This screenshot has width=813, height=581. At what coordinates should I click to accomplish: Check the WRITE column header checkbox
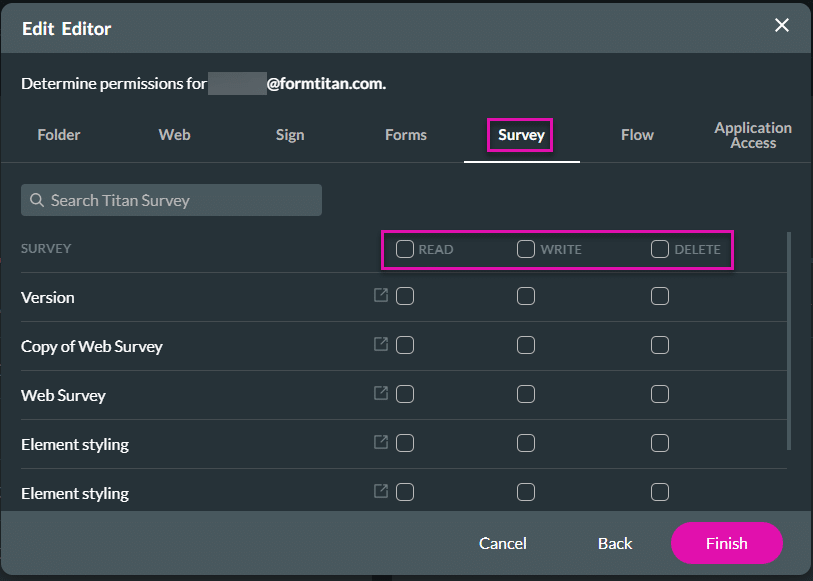coord(526,248)
